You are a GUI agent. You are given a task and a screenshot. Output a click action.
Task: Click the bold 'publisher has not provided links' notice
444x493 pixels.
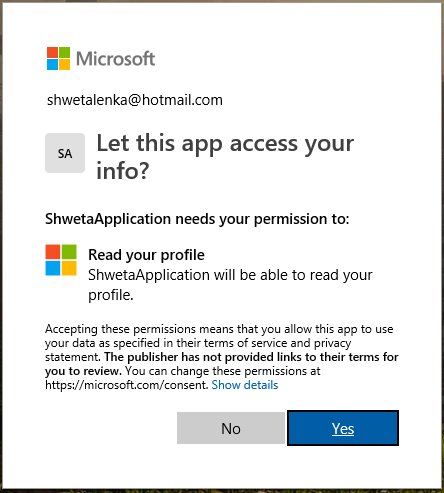[222, 364]
